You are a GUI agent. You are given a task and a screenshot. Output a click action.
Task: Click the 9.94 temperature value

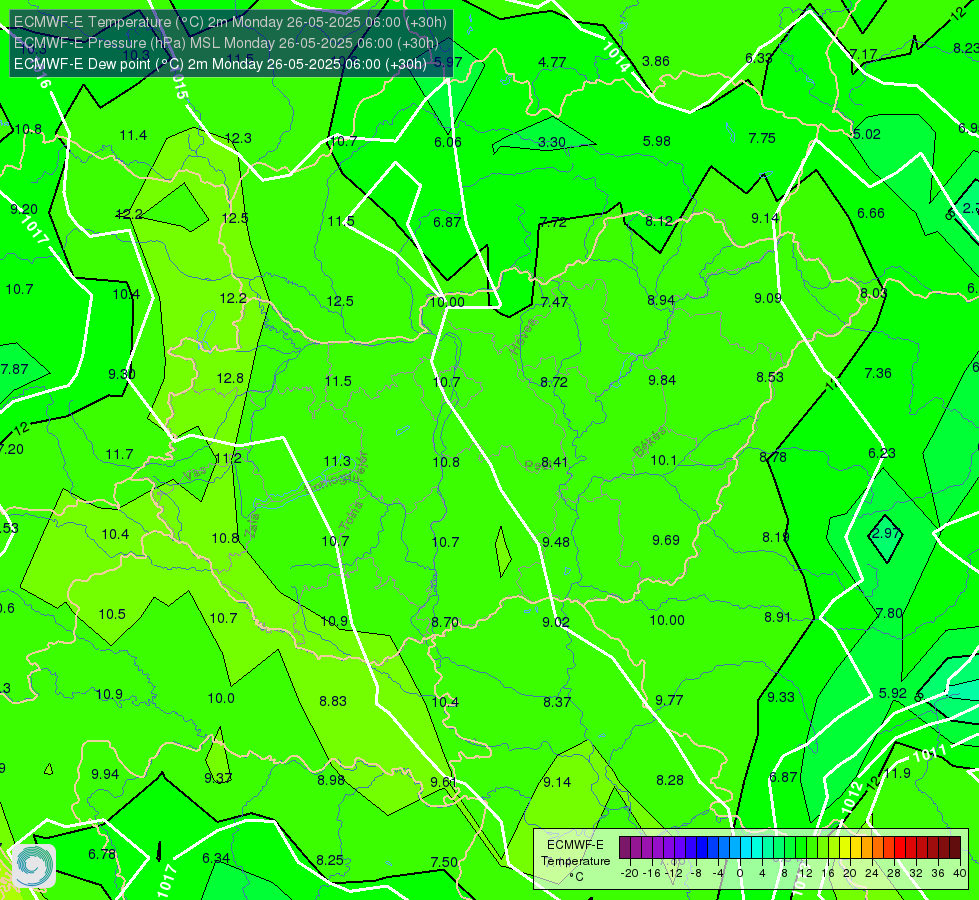pos(105,774)
